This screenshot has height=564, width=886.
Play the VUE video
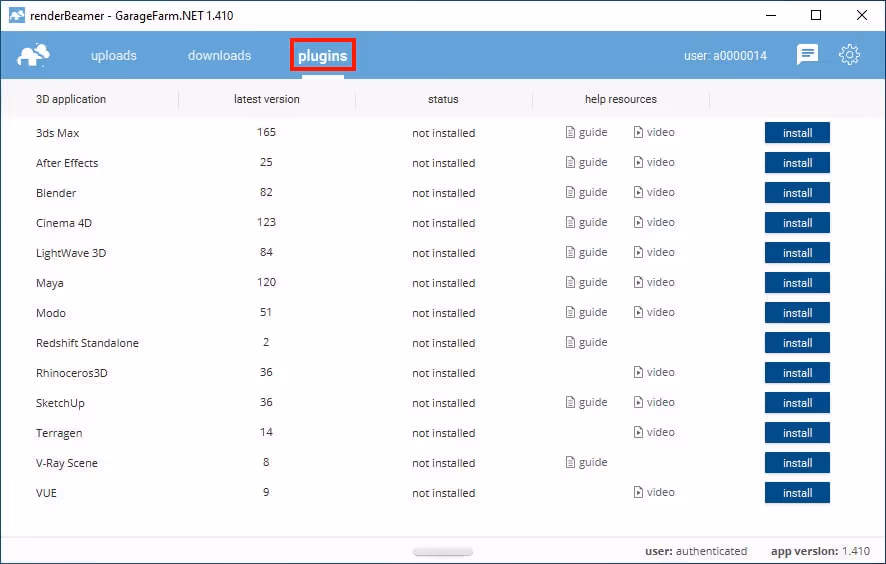point(654,492)
